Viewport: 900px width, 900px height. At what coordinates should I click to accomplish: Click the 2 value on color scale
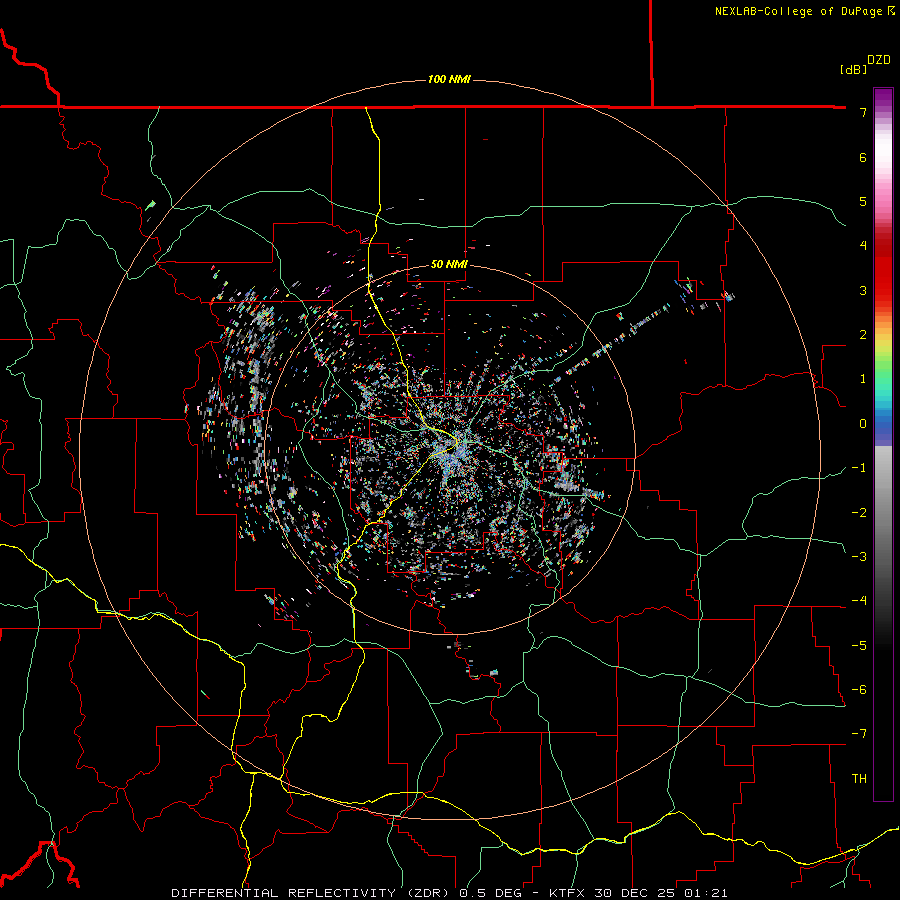point(863,335)
